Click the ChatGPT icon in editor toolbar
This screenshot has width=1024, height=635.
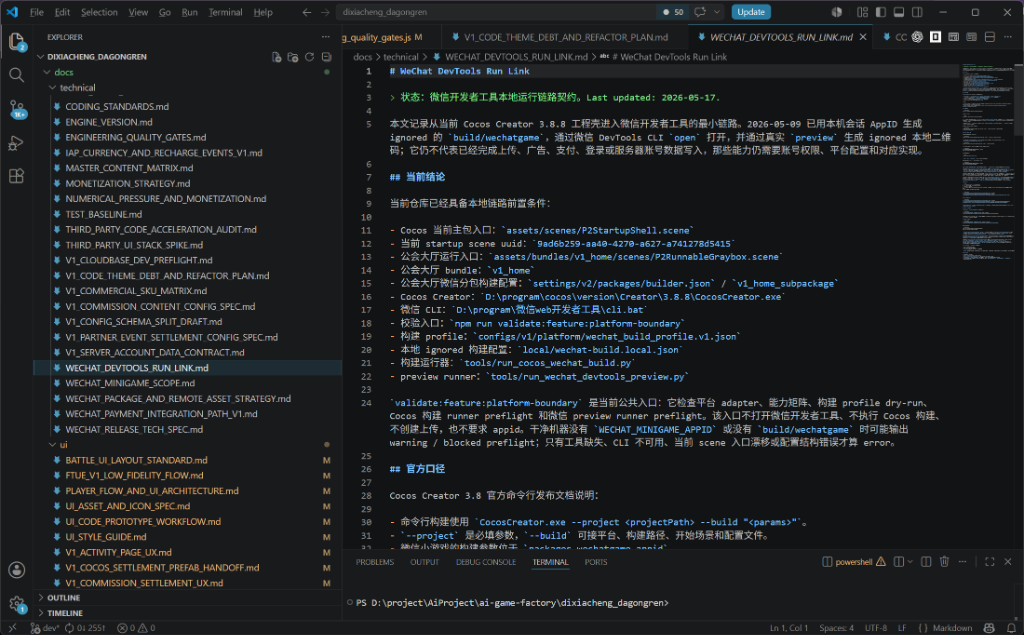pyautogui.click(x=918, y=37)
